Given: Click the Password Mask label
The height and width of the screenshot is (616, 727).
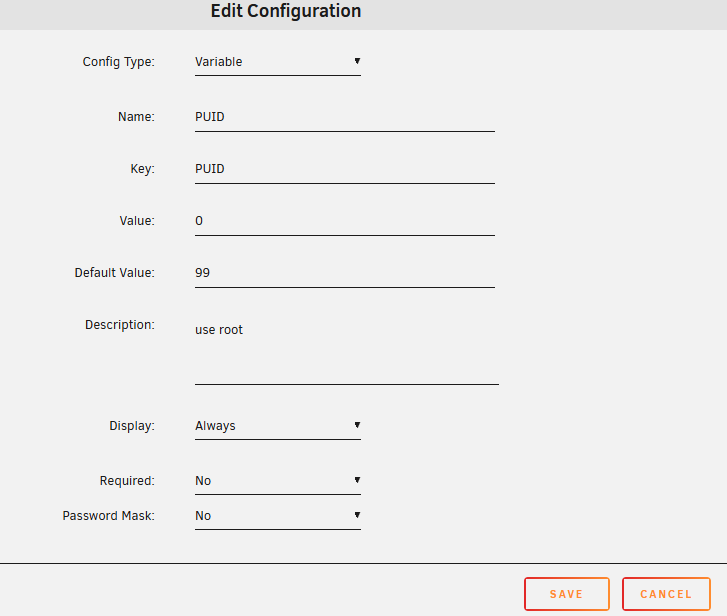Looking at the screenshot, I should [x=108, y=516].
